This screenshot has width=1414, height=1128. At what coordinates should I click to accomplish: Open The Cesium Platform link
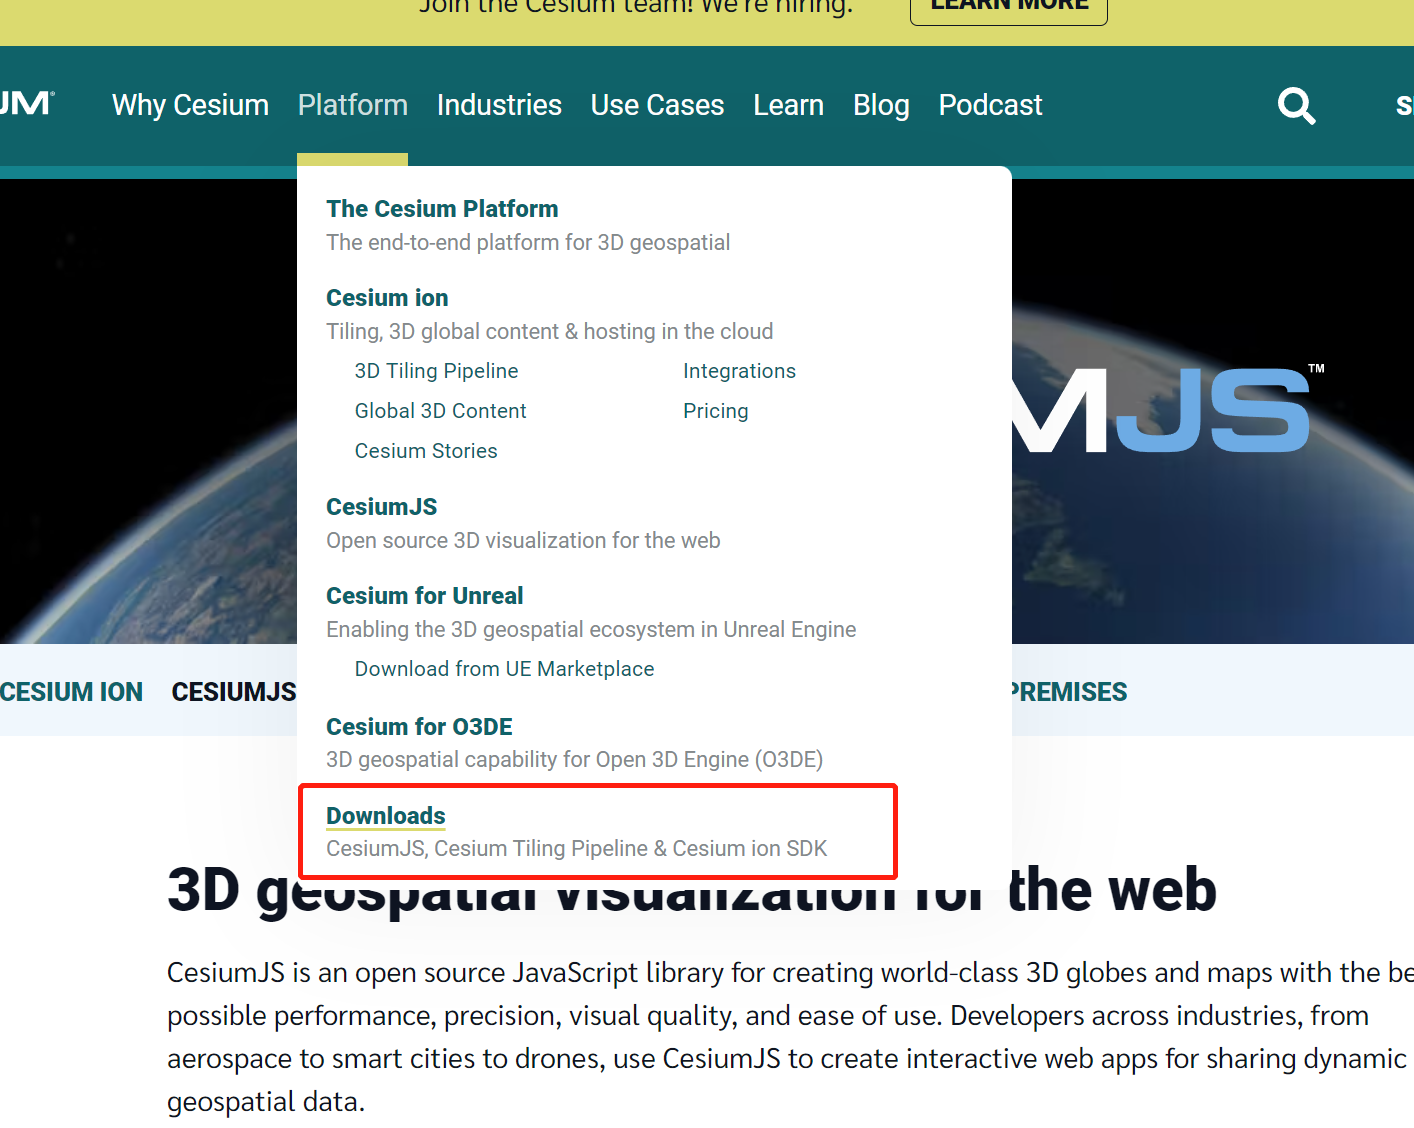442,209
